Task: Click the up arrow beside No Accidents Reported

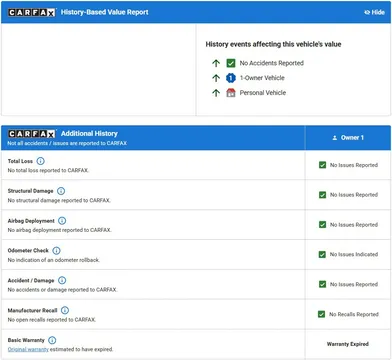Action: [x=216, y=63]
